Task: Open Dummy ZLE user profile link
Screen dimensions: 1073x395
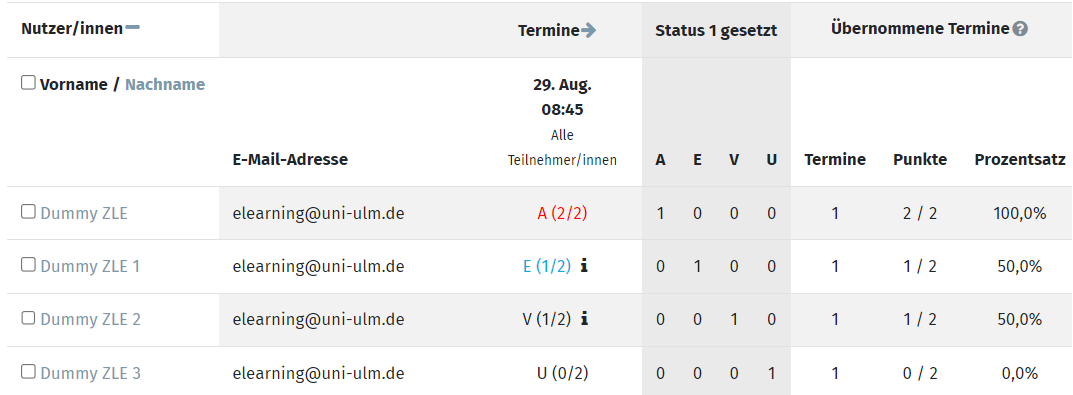Action: pos(84,213)
